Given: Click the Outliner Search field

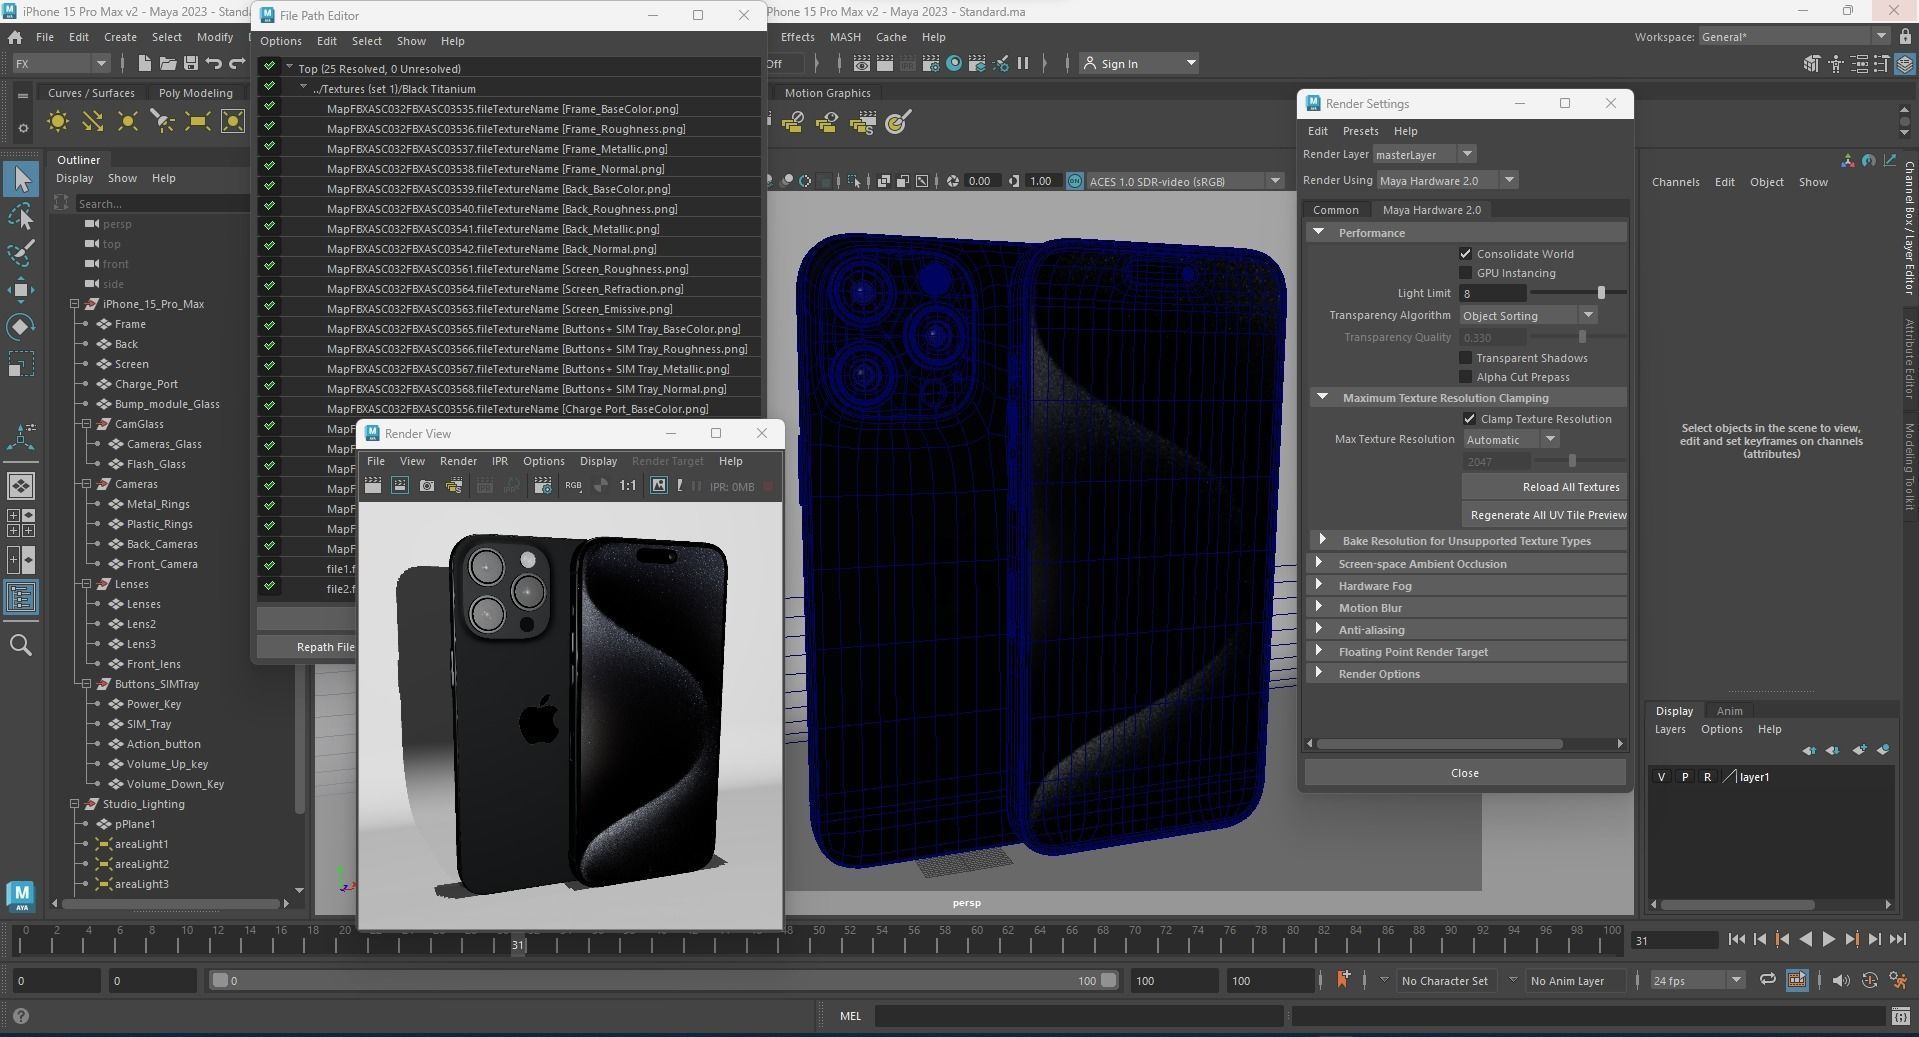Looking at the screenshot, I should [x=162, y=203].
